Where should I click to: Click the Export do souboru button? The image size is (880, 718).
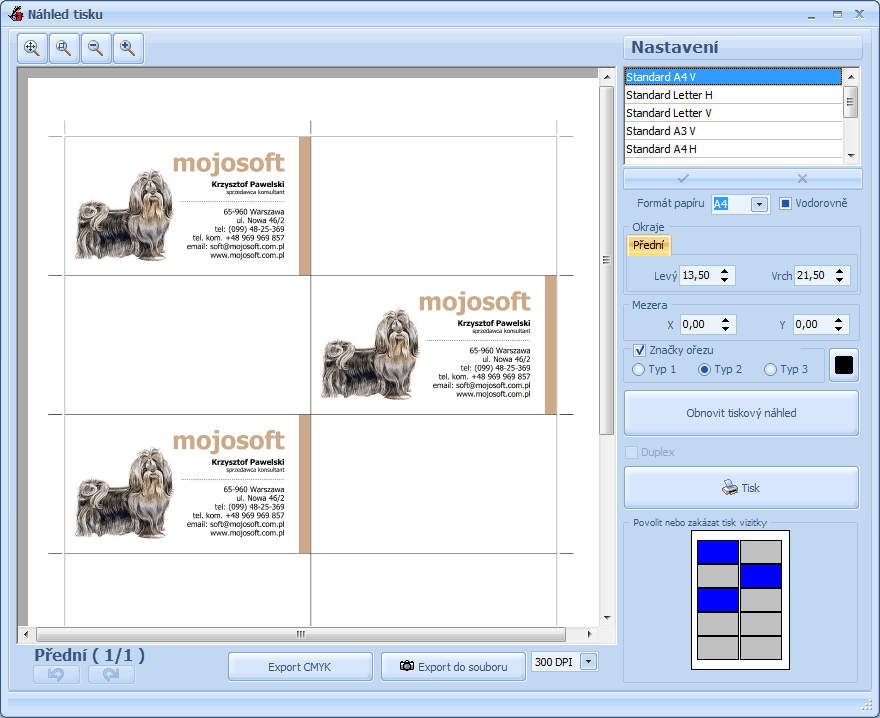453,667
